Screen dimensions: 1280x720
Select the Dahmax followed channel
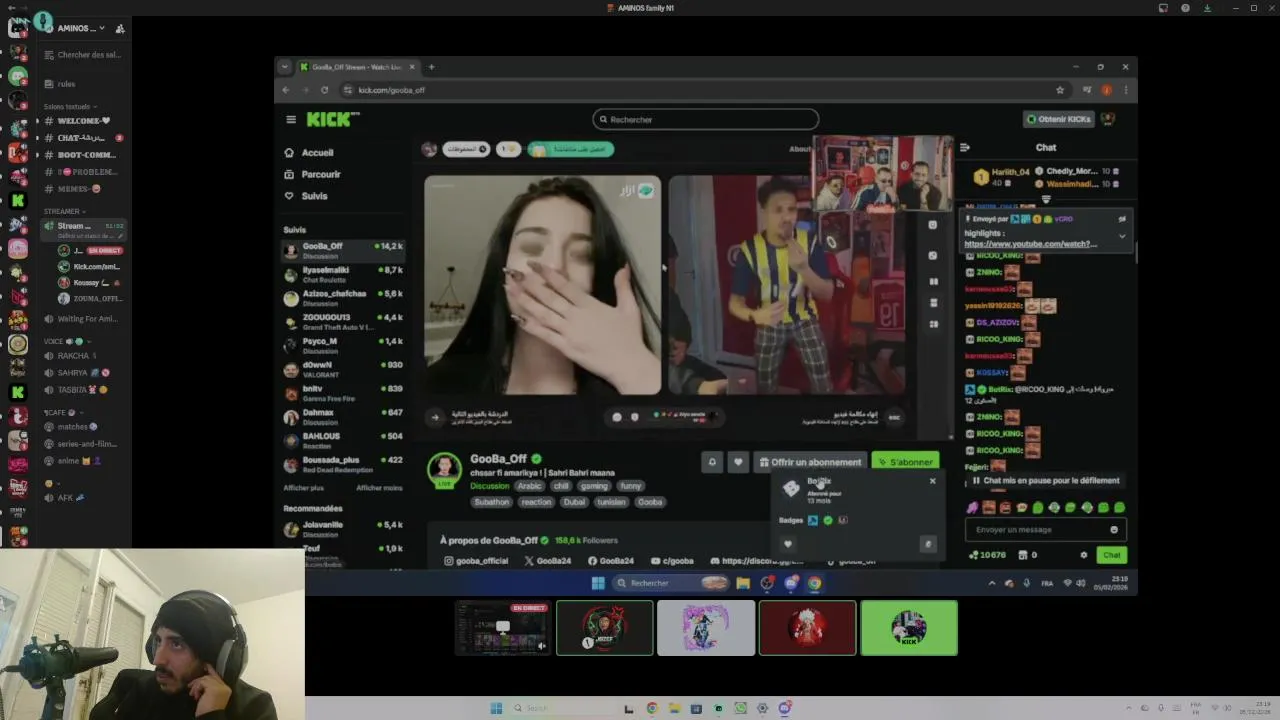click(x=343, y=417)
